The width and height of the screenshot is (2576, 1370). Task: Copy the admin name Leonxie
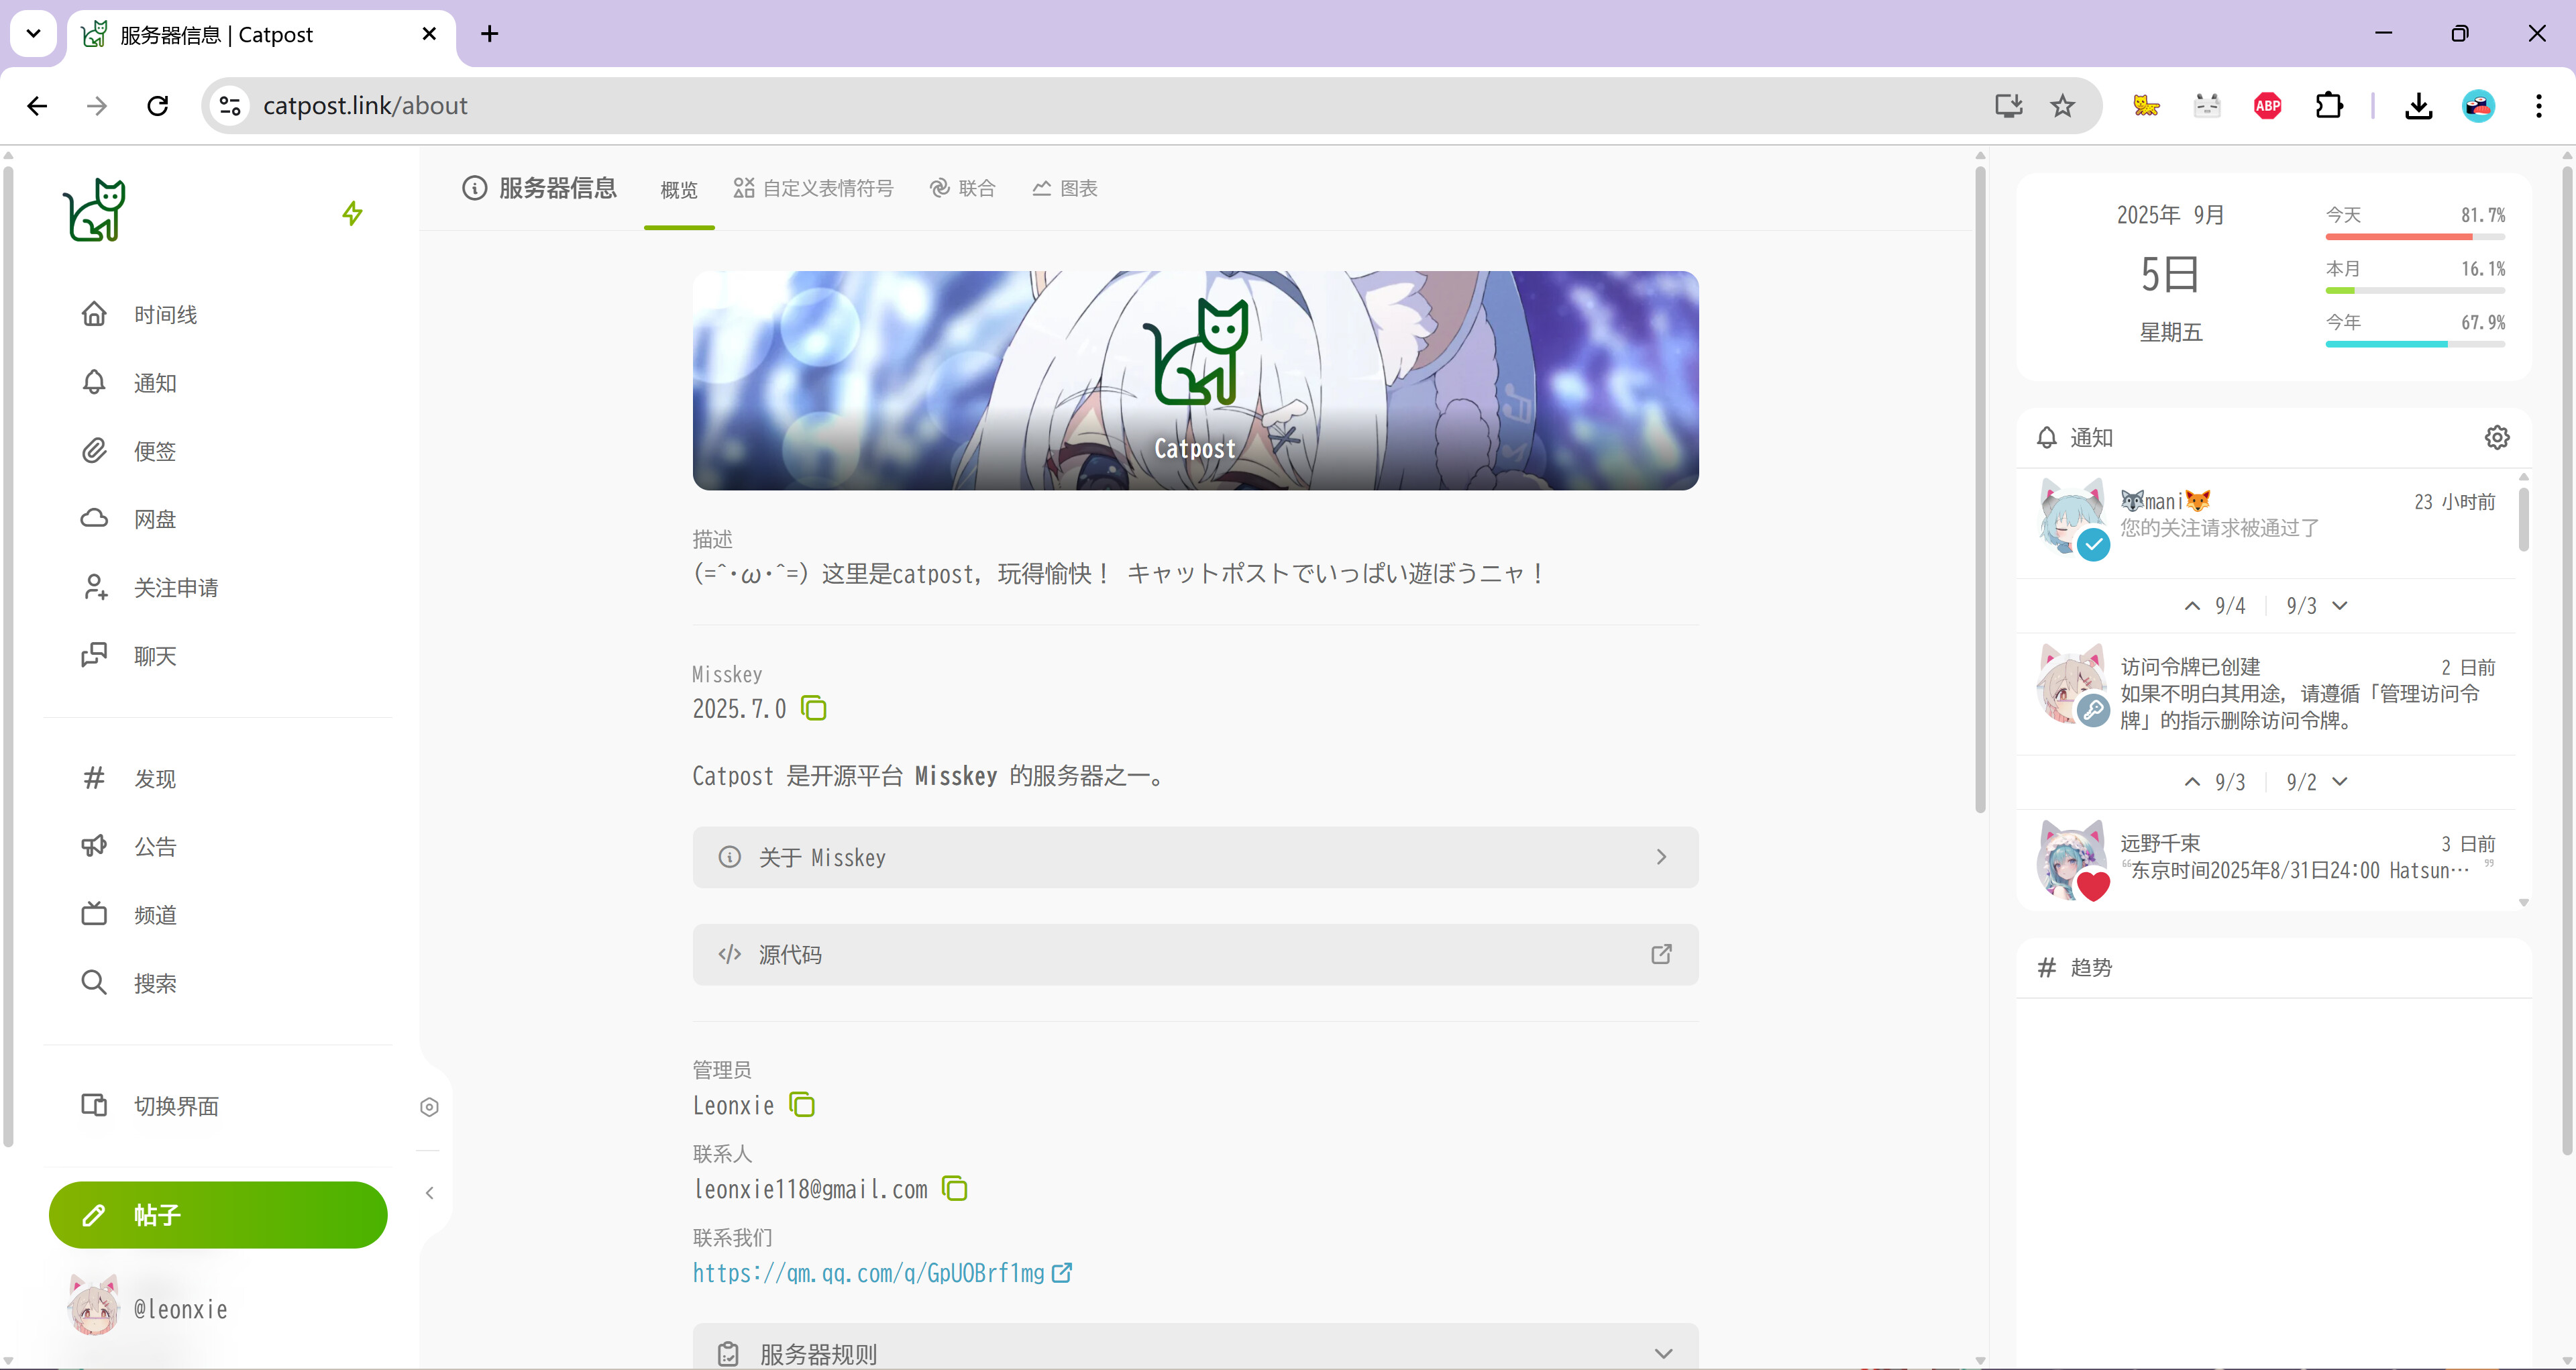802,1105
